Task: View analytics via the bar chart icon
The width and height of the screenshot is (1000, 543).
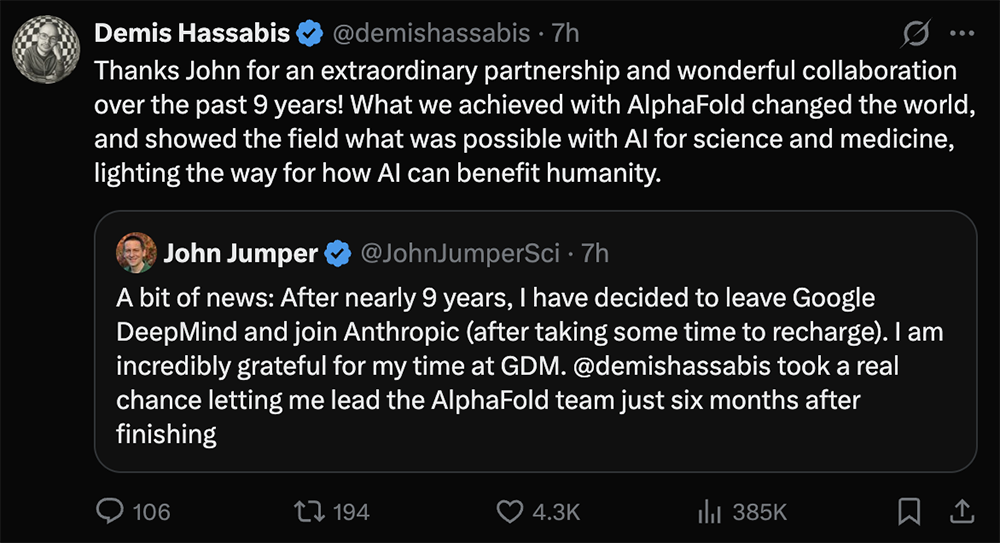Action: [709, 511]
